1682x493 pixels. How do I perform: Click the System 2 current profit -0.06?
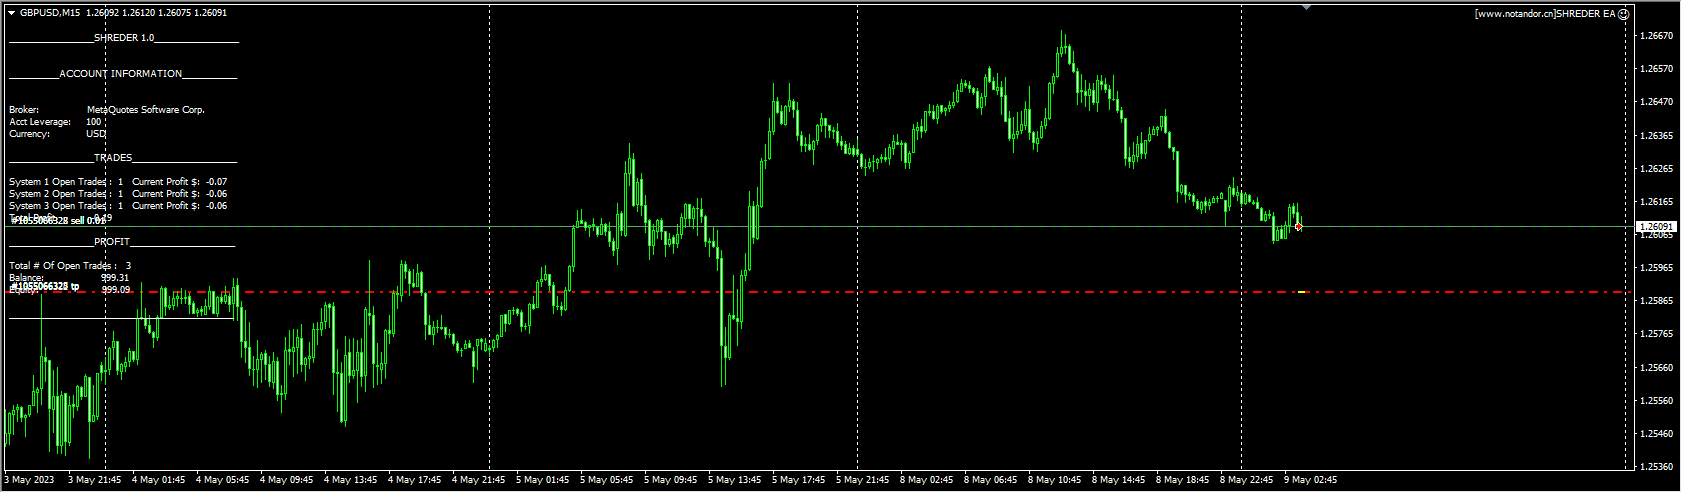click(x=216, y=194)
